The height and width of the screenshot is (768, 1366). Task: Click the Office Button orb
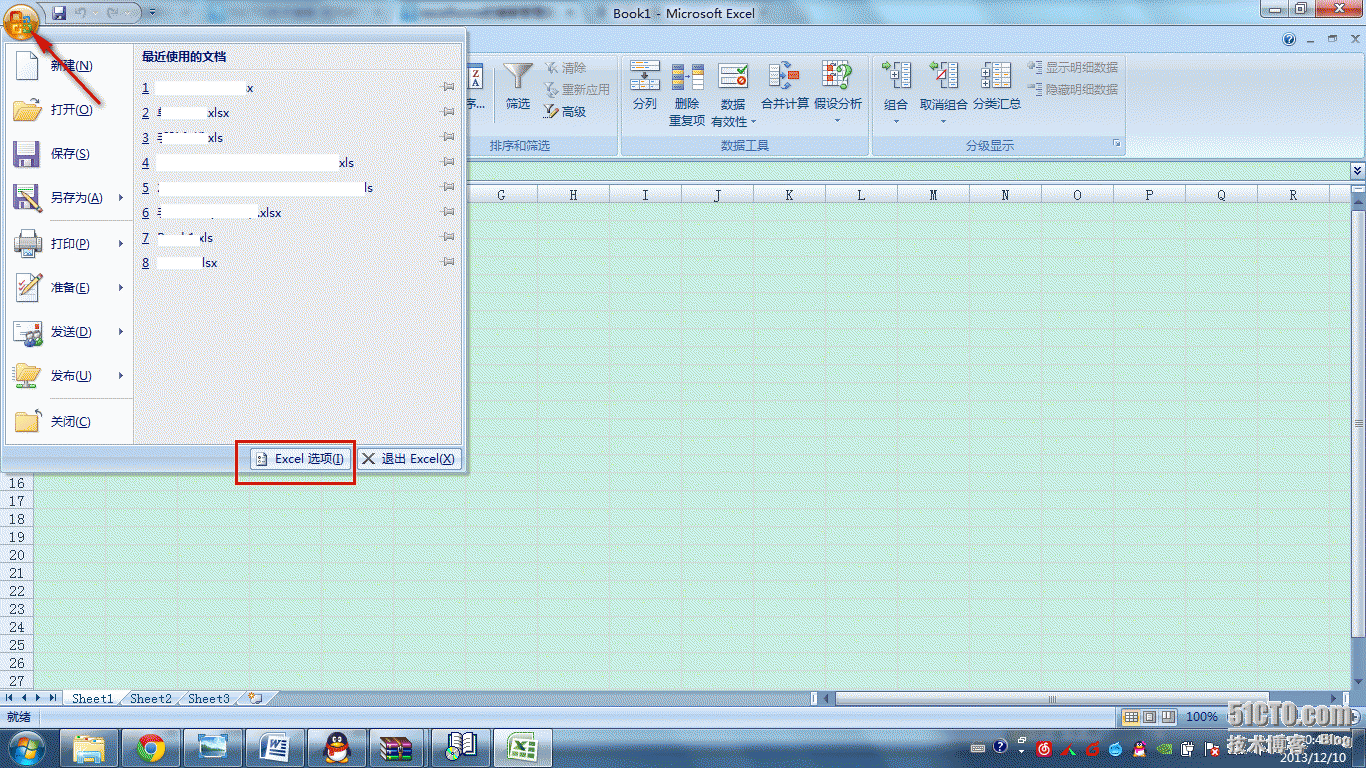coord(20,19)
